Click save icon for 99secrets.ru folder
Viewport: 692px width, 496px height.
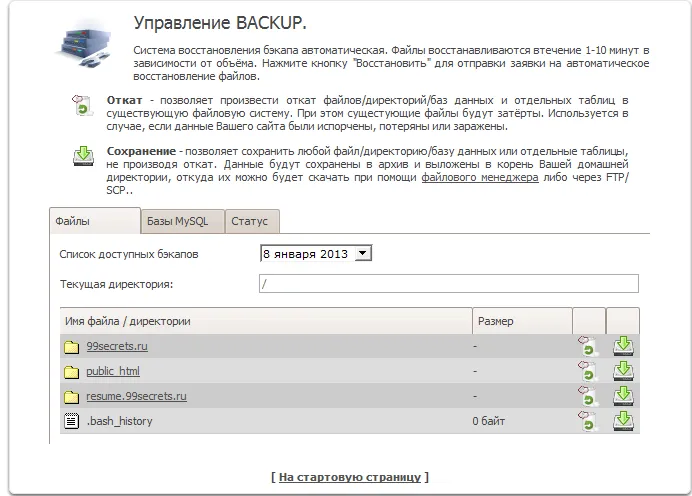pos(624,346)
